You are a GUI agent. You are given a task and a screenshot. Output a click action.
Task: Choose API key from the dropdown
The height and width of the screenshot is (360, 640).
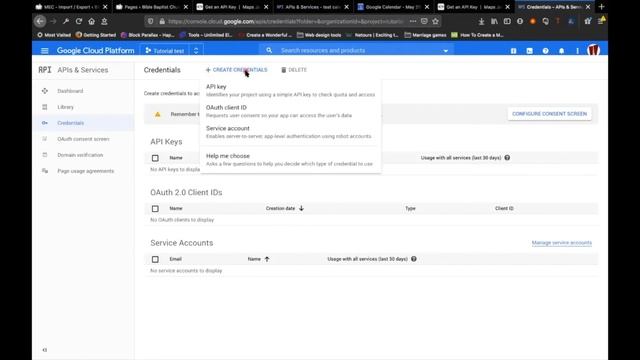(290, 90)
